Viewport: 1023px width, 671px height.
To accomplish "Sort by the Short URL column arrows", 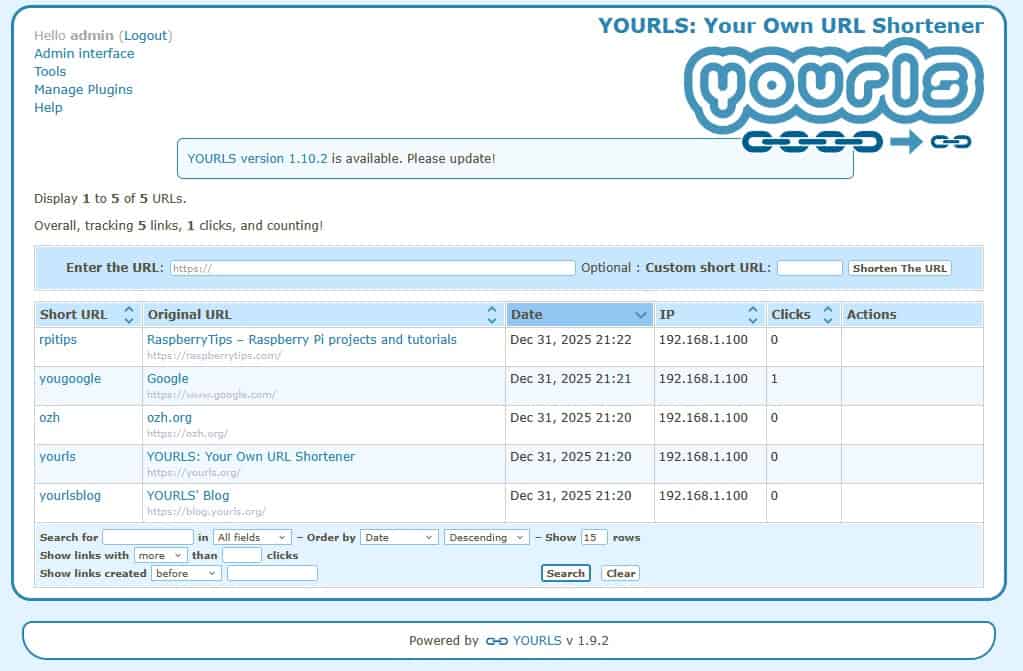I will click(128, 315).
